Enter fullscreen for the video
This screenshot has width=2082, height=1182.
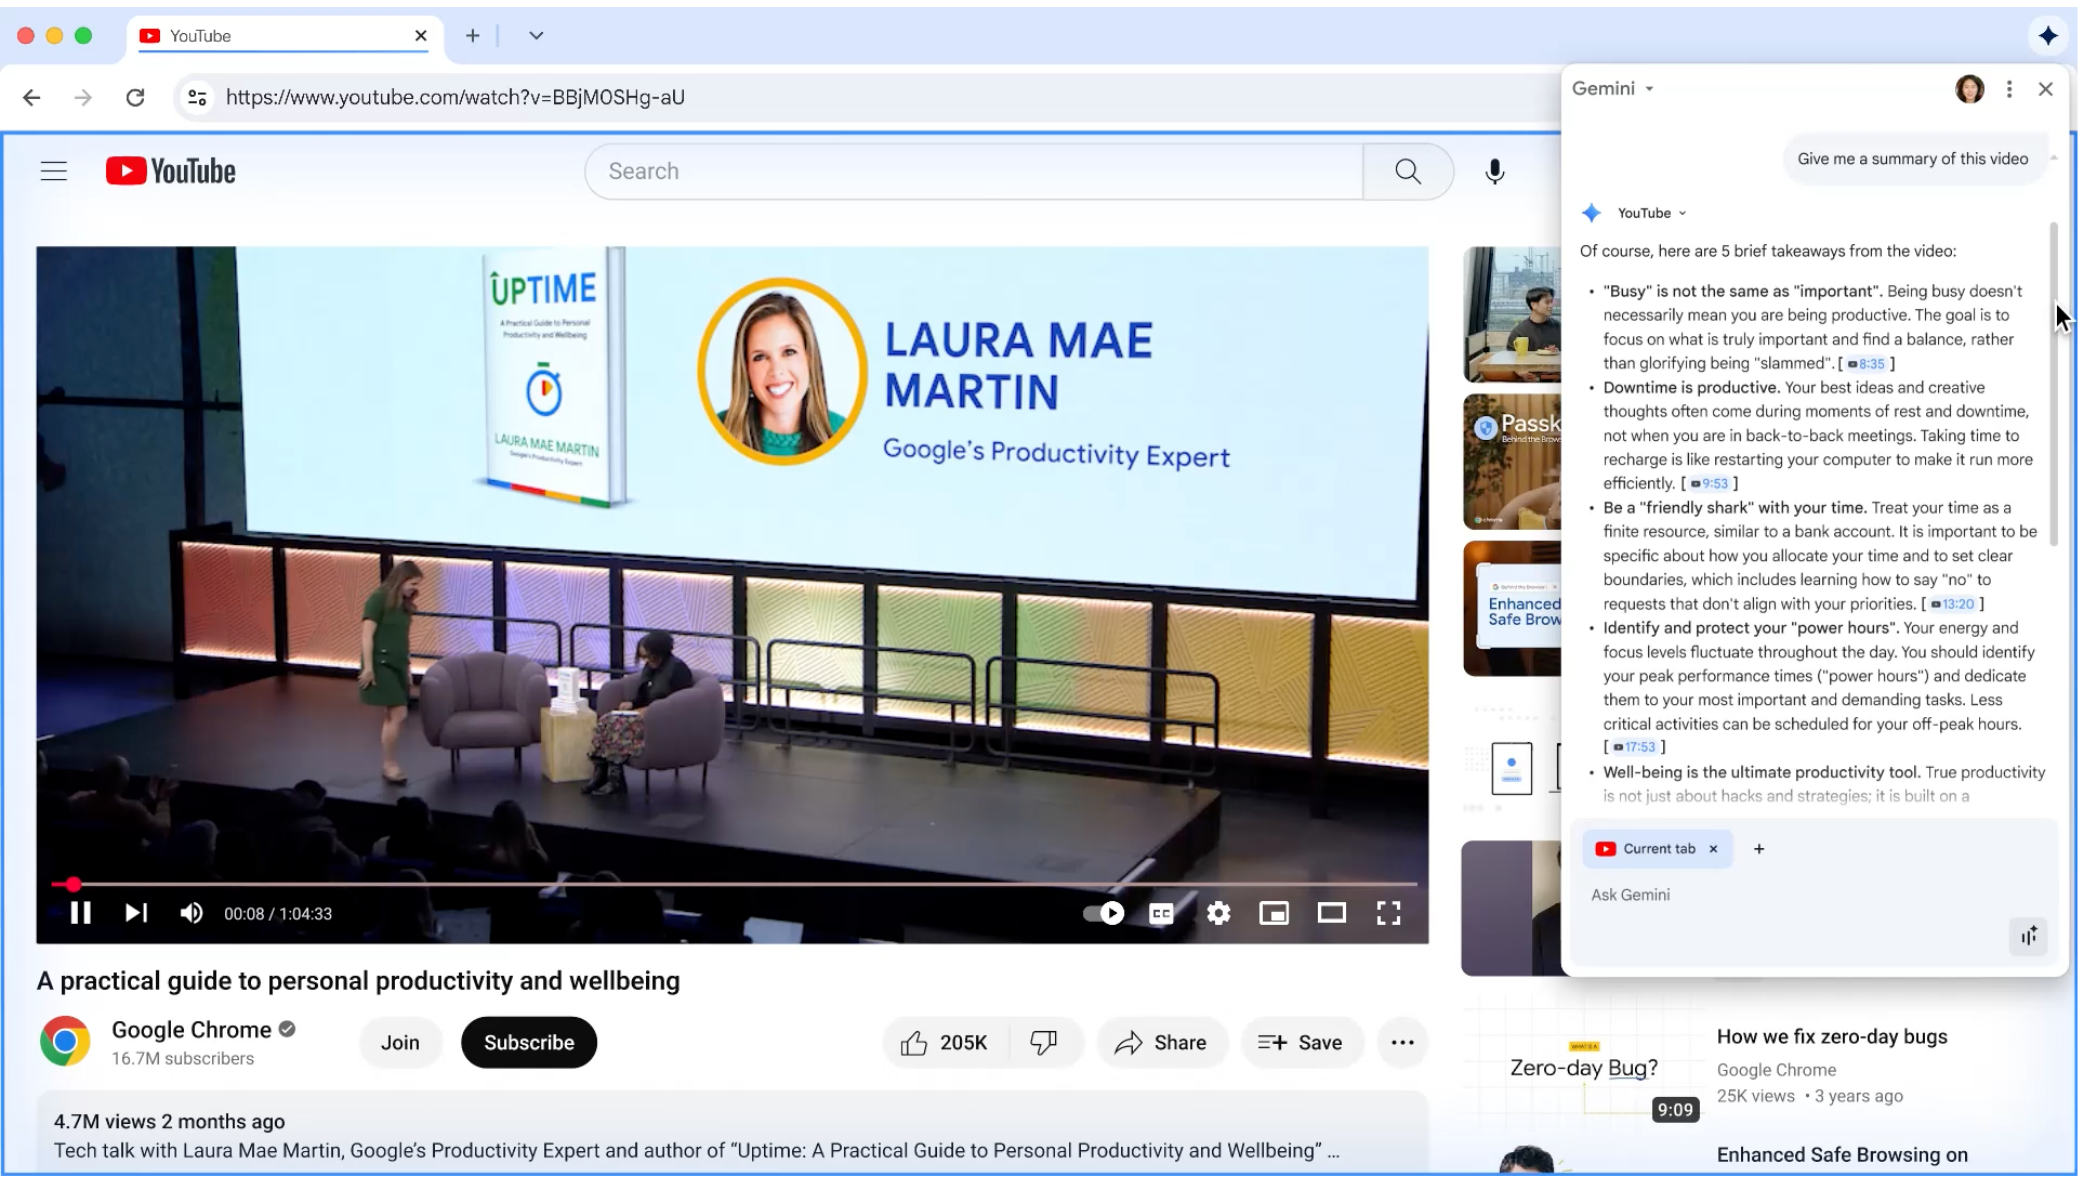(1390, 913)
